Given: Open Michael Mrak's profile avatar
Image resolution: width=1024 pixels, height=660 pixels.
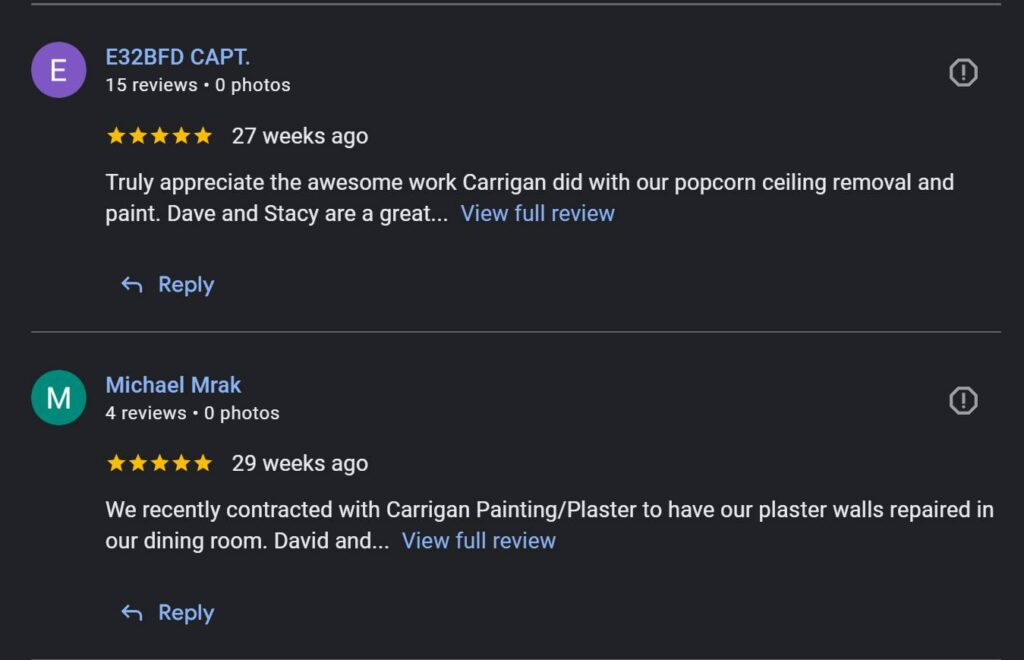Looking at the screenshot, I should coord(58,398).
